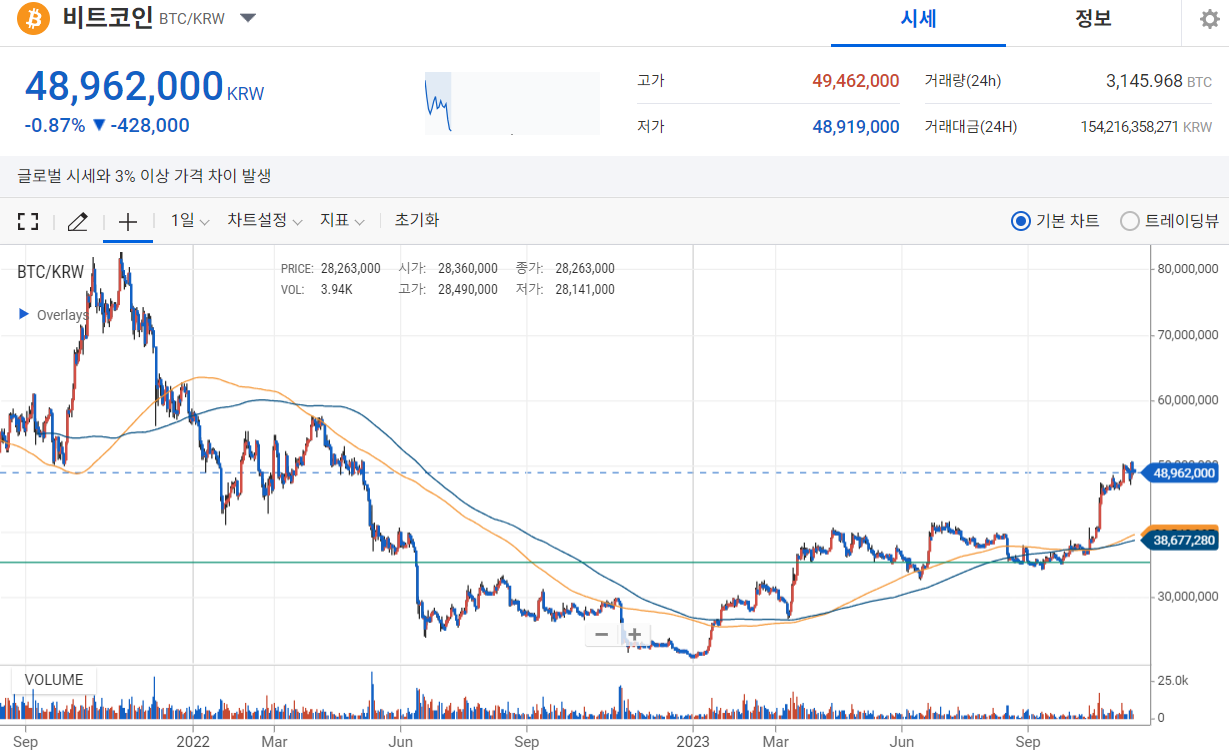The width and height of the screenshot is (1229, 755).
Task: Click the mini price sparkline thumbnail
Action: (x=512, y=102)
